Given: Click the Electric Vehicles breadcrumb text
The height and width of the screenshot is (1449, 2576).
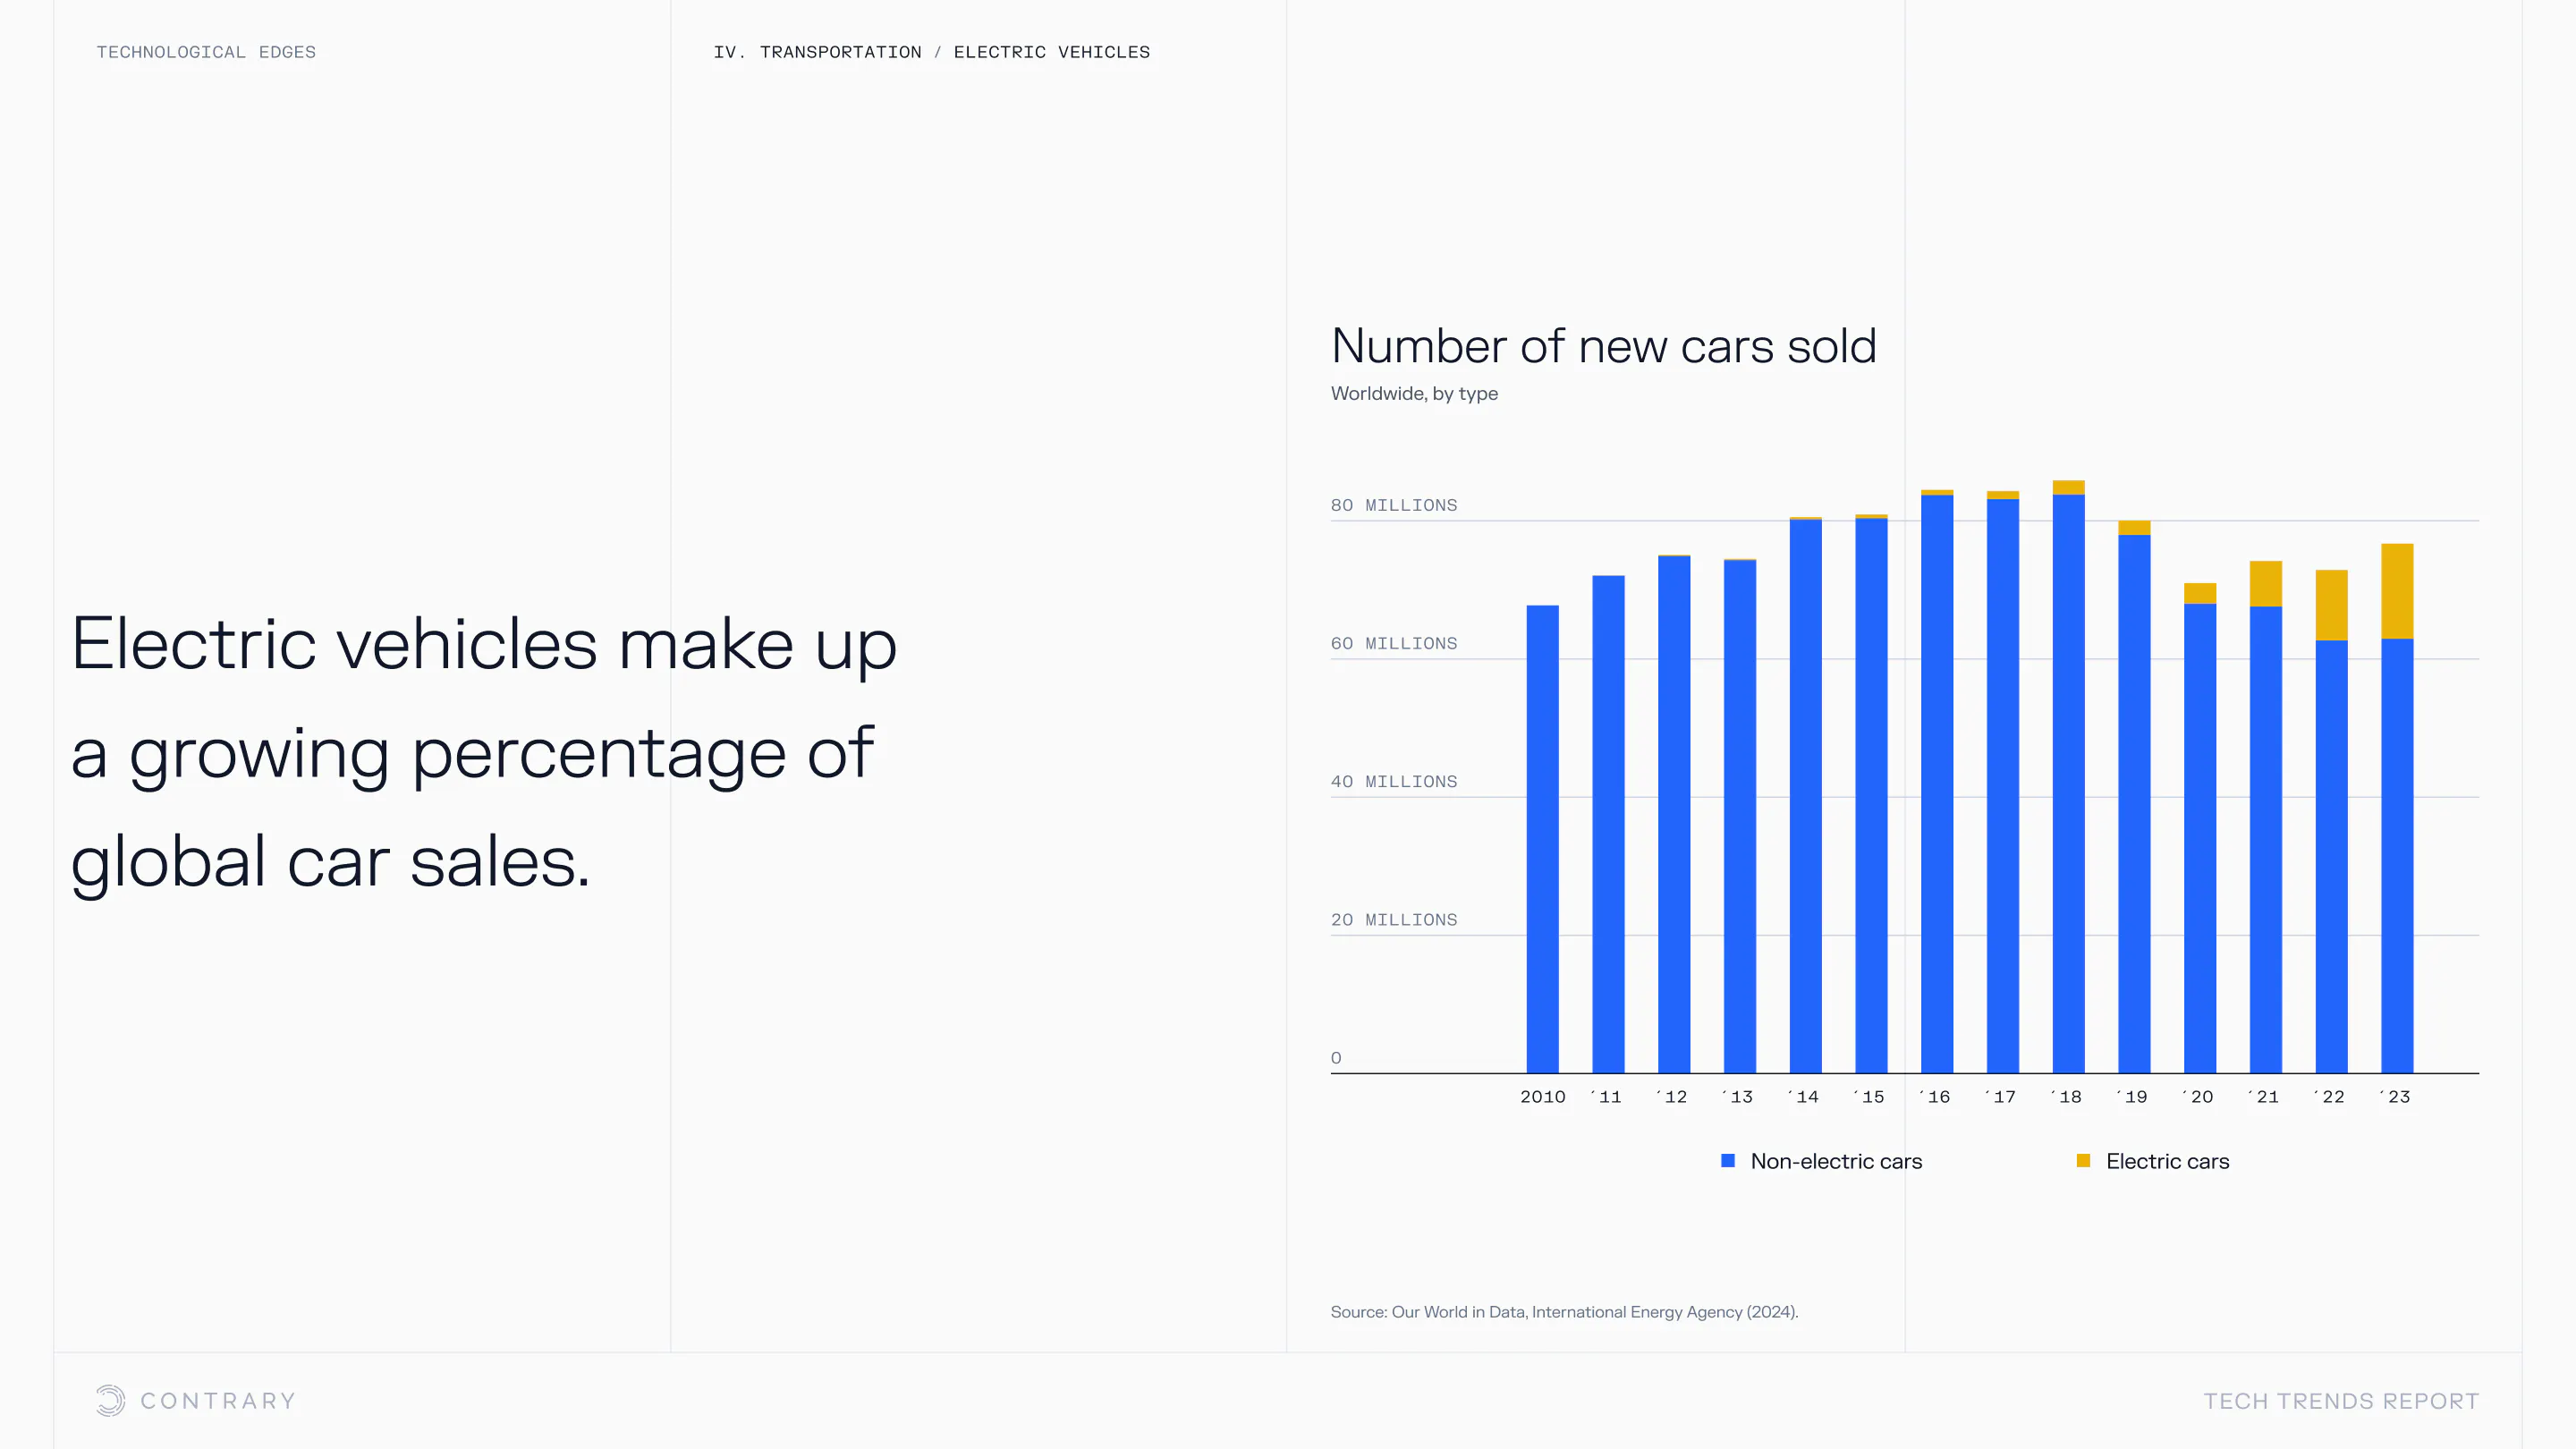Looking at the screenshot, I should tap(1051, 52).
